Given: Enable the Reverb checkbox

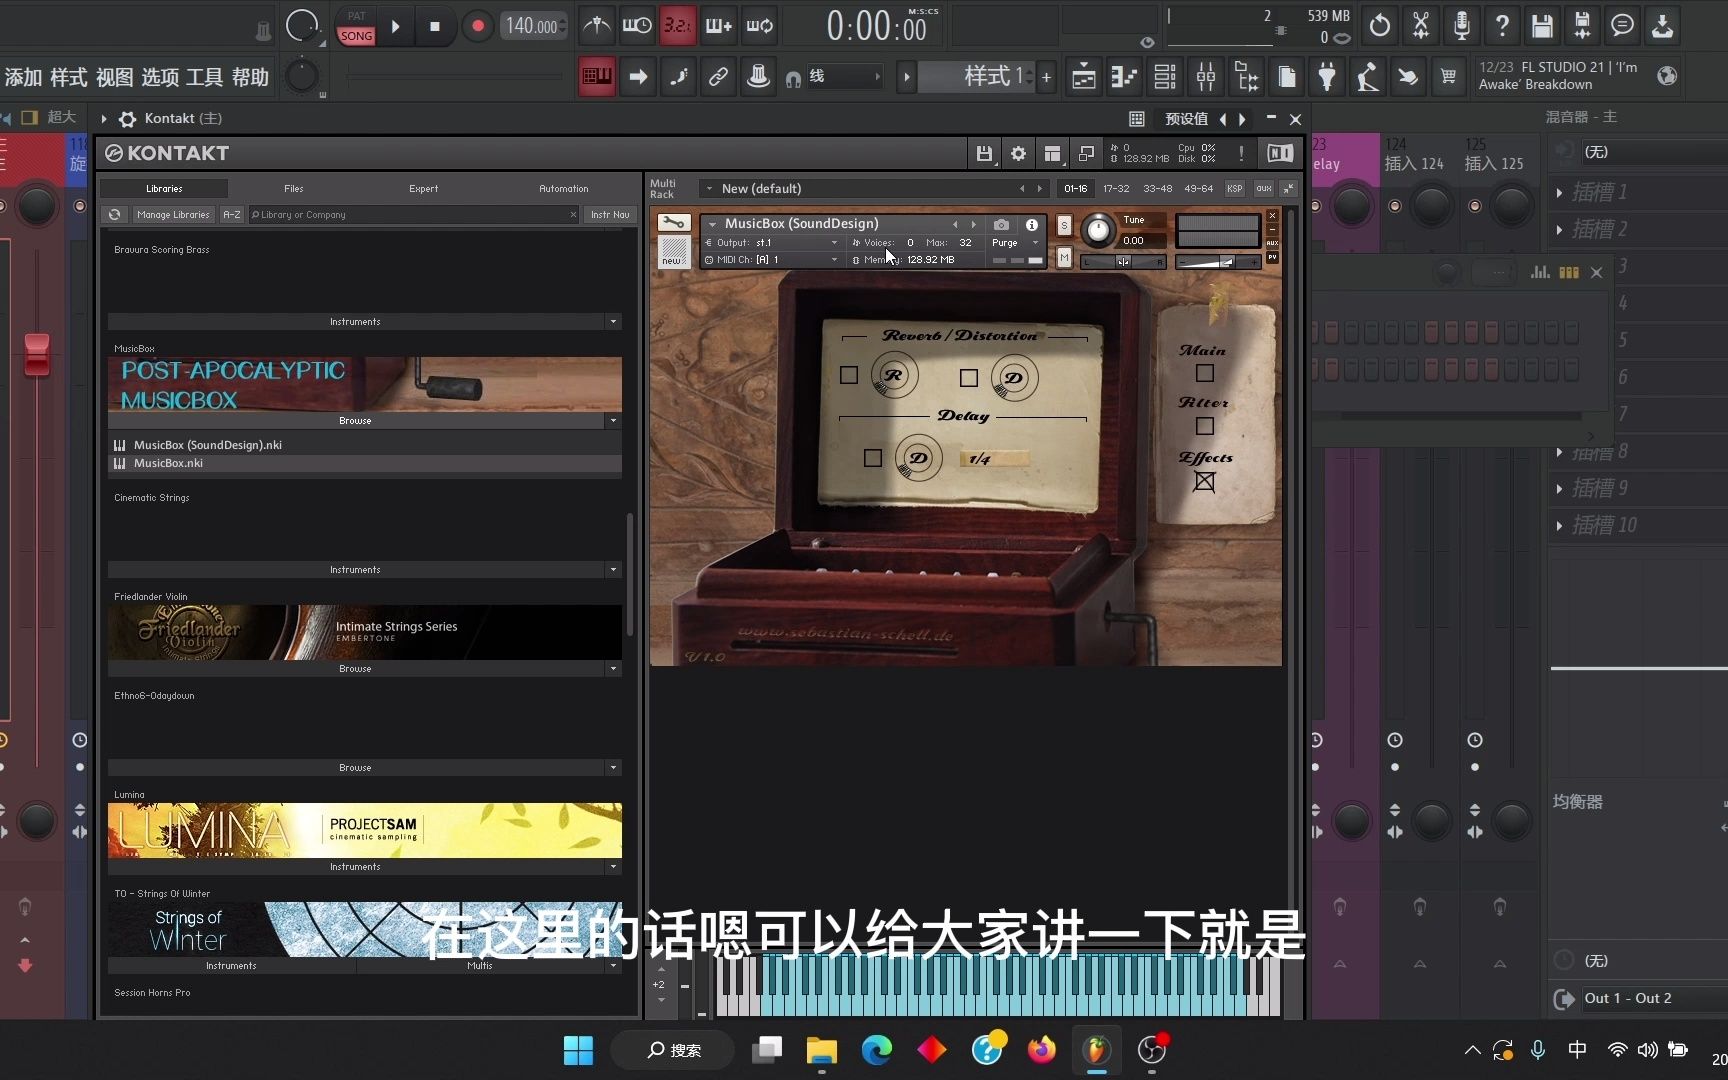Looking at the screenshot, I should point(849,375).
